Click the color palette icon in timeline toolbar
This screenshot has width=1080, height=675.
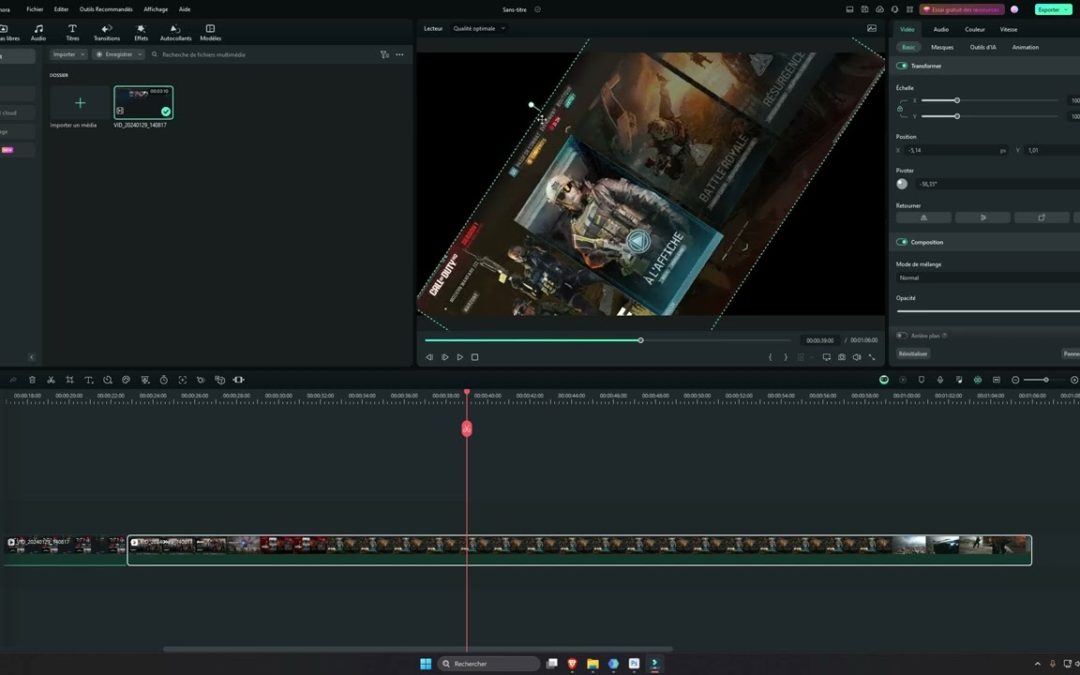126,380
